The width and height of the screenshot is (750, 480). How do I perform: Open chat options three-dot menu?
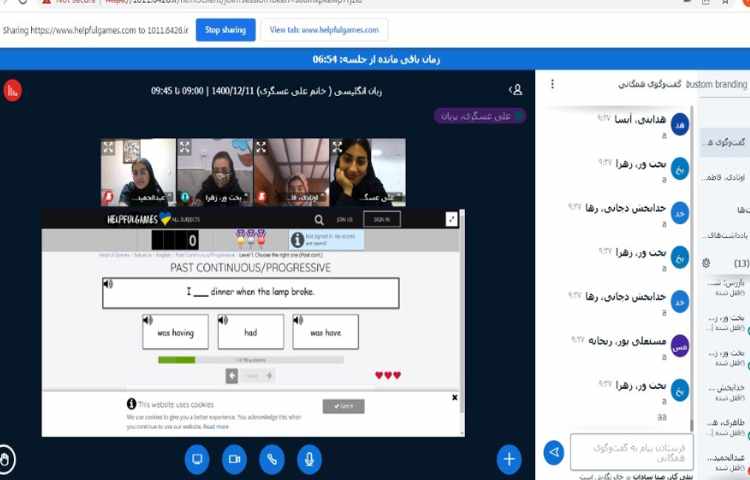[552, 84]
